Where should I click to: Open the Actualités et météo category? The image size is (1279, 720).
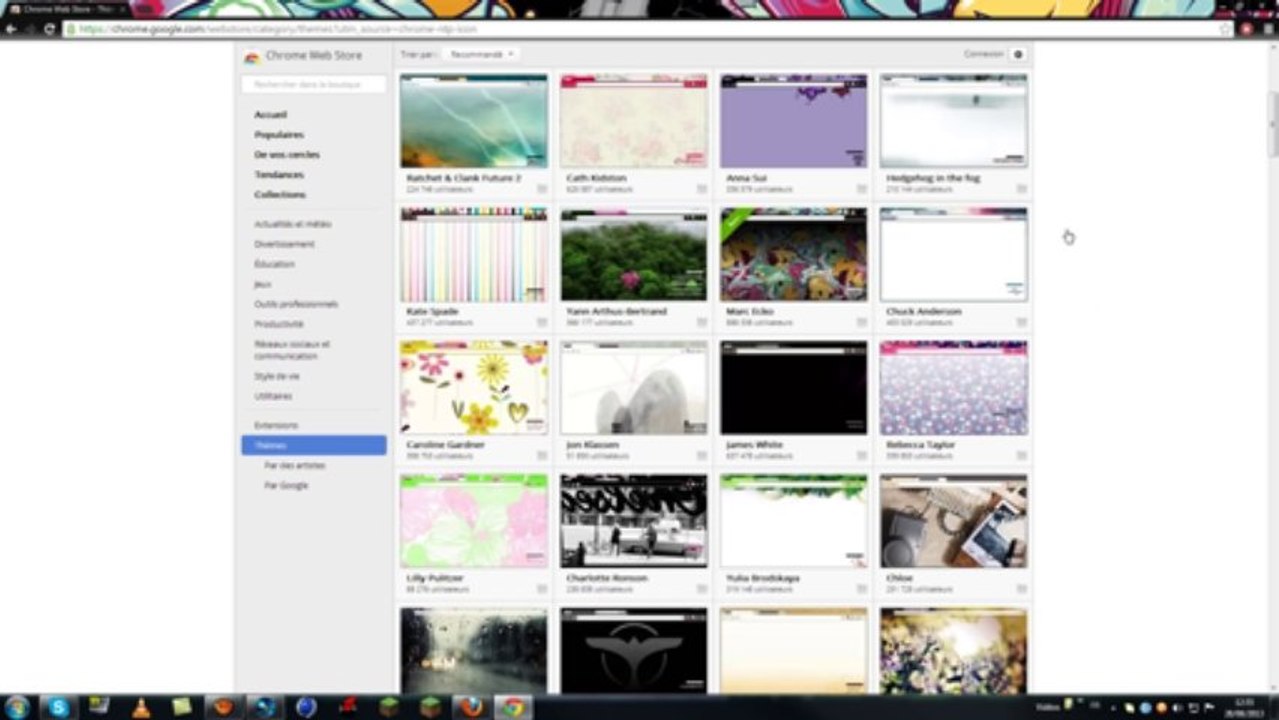(x=292, y=224)
